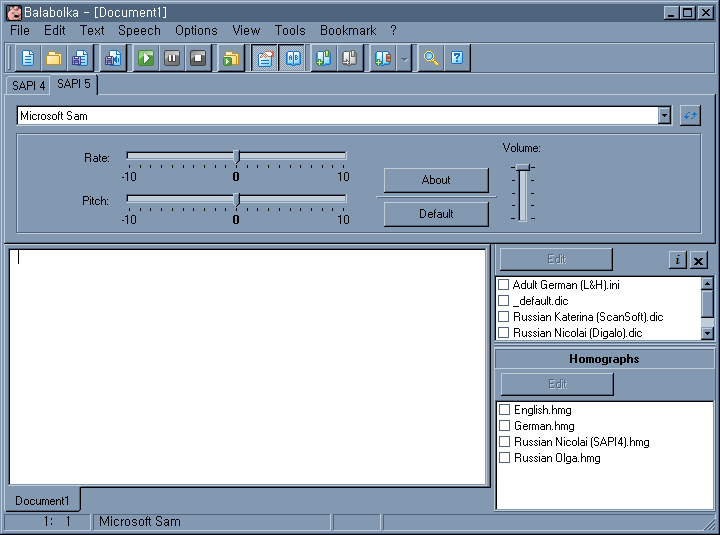Screen dimensions: 720x535
Task: Open the Speech menu
Action: pos(139,30)
